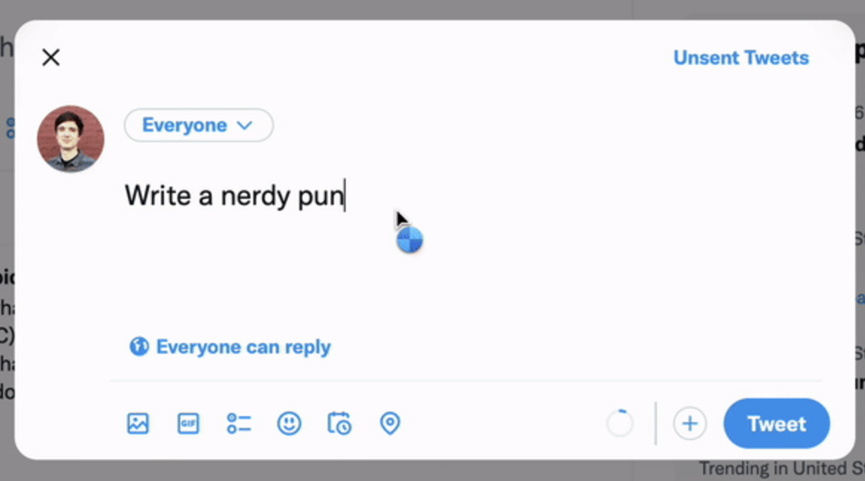Schedule the tweet with the calendar icon
The height and width of the screenshot is (481, 865).
coord(339,424)
